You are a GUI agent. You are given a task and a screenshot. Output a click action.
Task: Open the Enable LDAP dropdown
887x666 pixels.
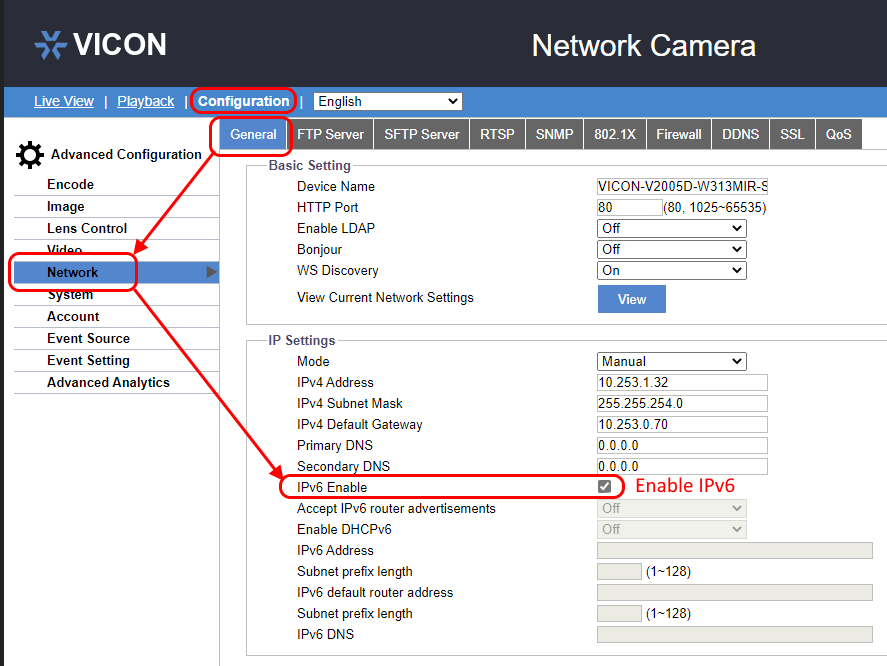671,228
